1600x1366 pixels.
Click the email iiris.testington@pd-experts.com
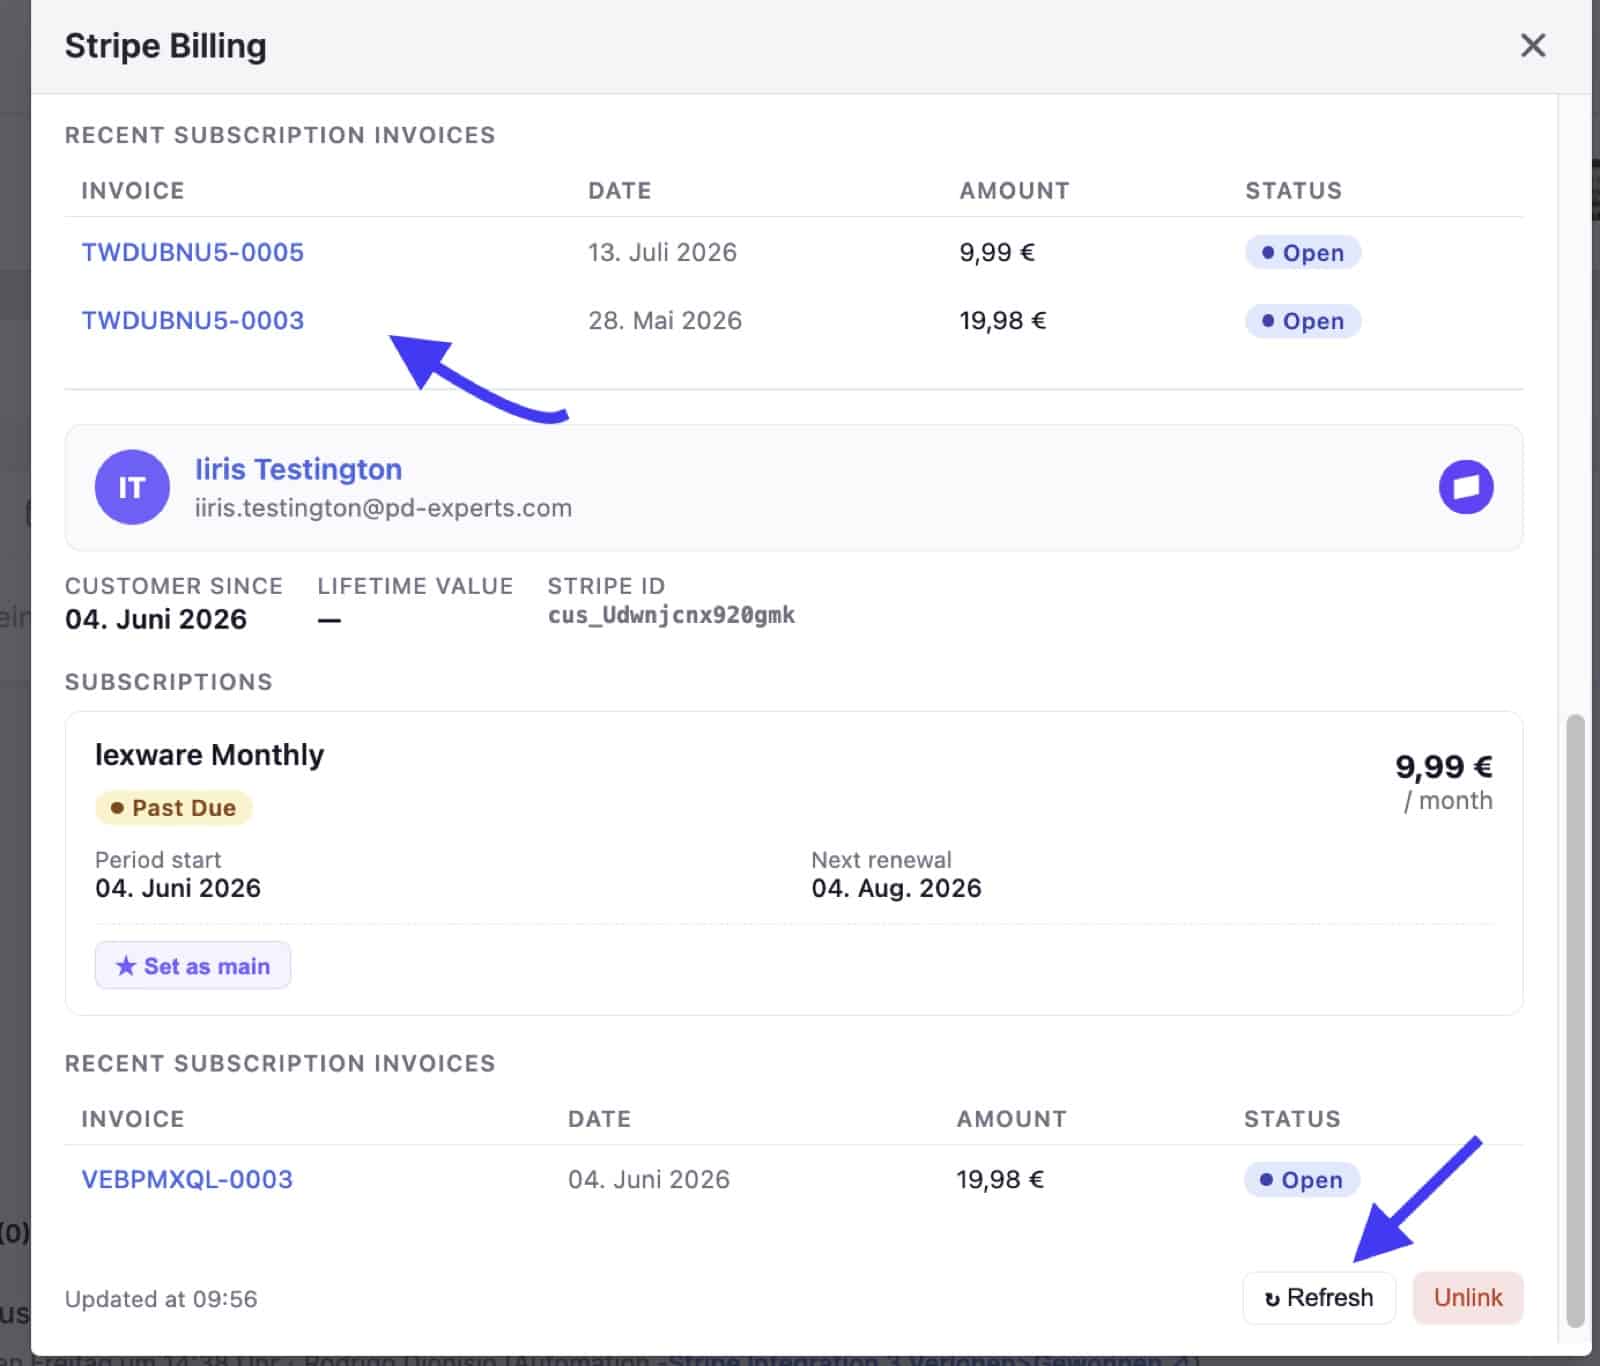tap(383, 508)
